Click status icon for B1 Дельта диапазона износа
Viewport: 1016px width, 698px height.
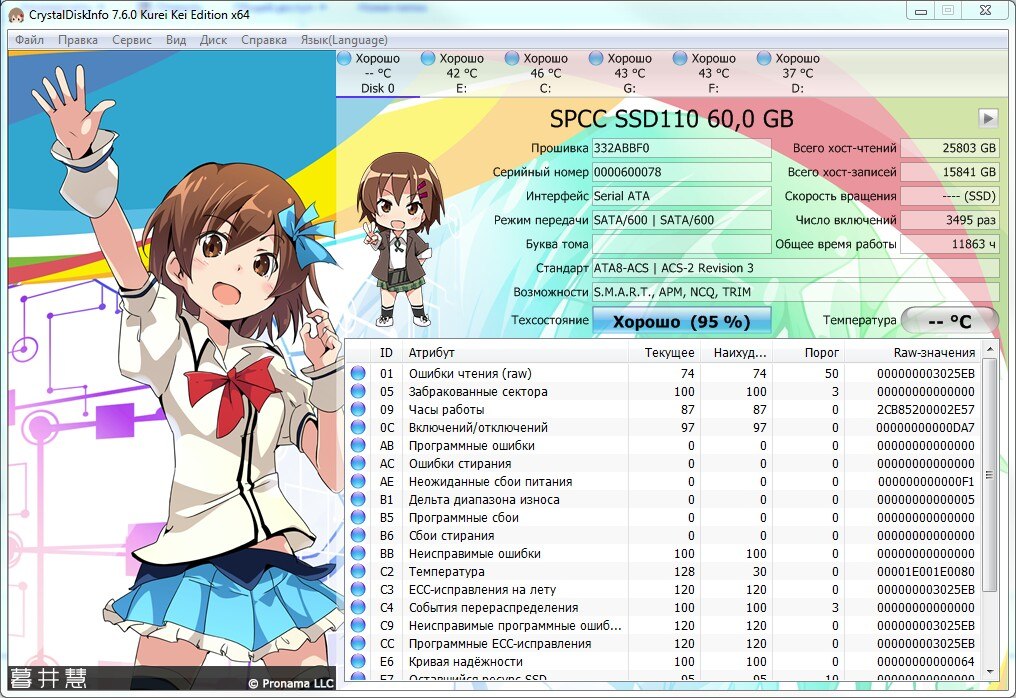[358, 500]
